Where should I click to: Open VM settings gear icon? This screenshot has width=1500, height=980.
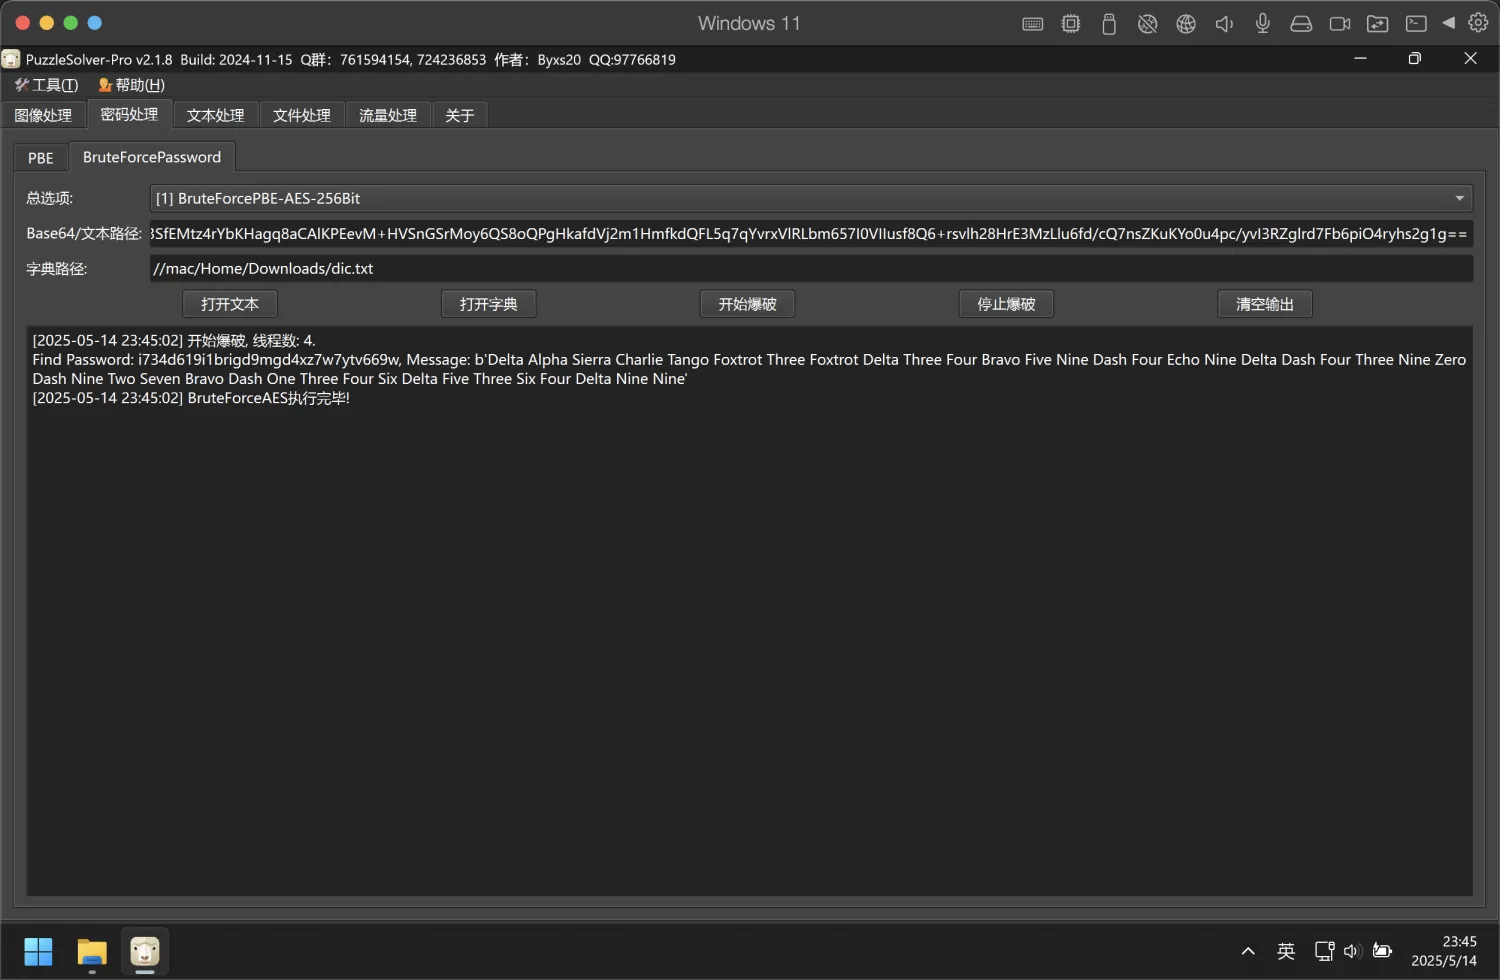pyautogui.click(x=1478, y=22)
